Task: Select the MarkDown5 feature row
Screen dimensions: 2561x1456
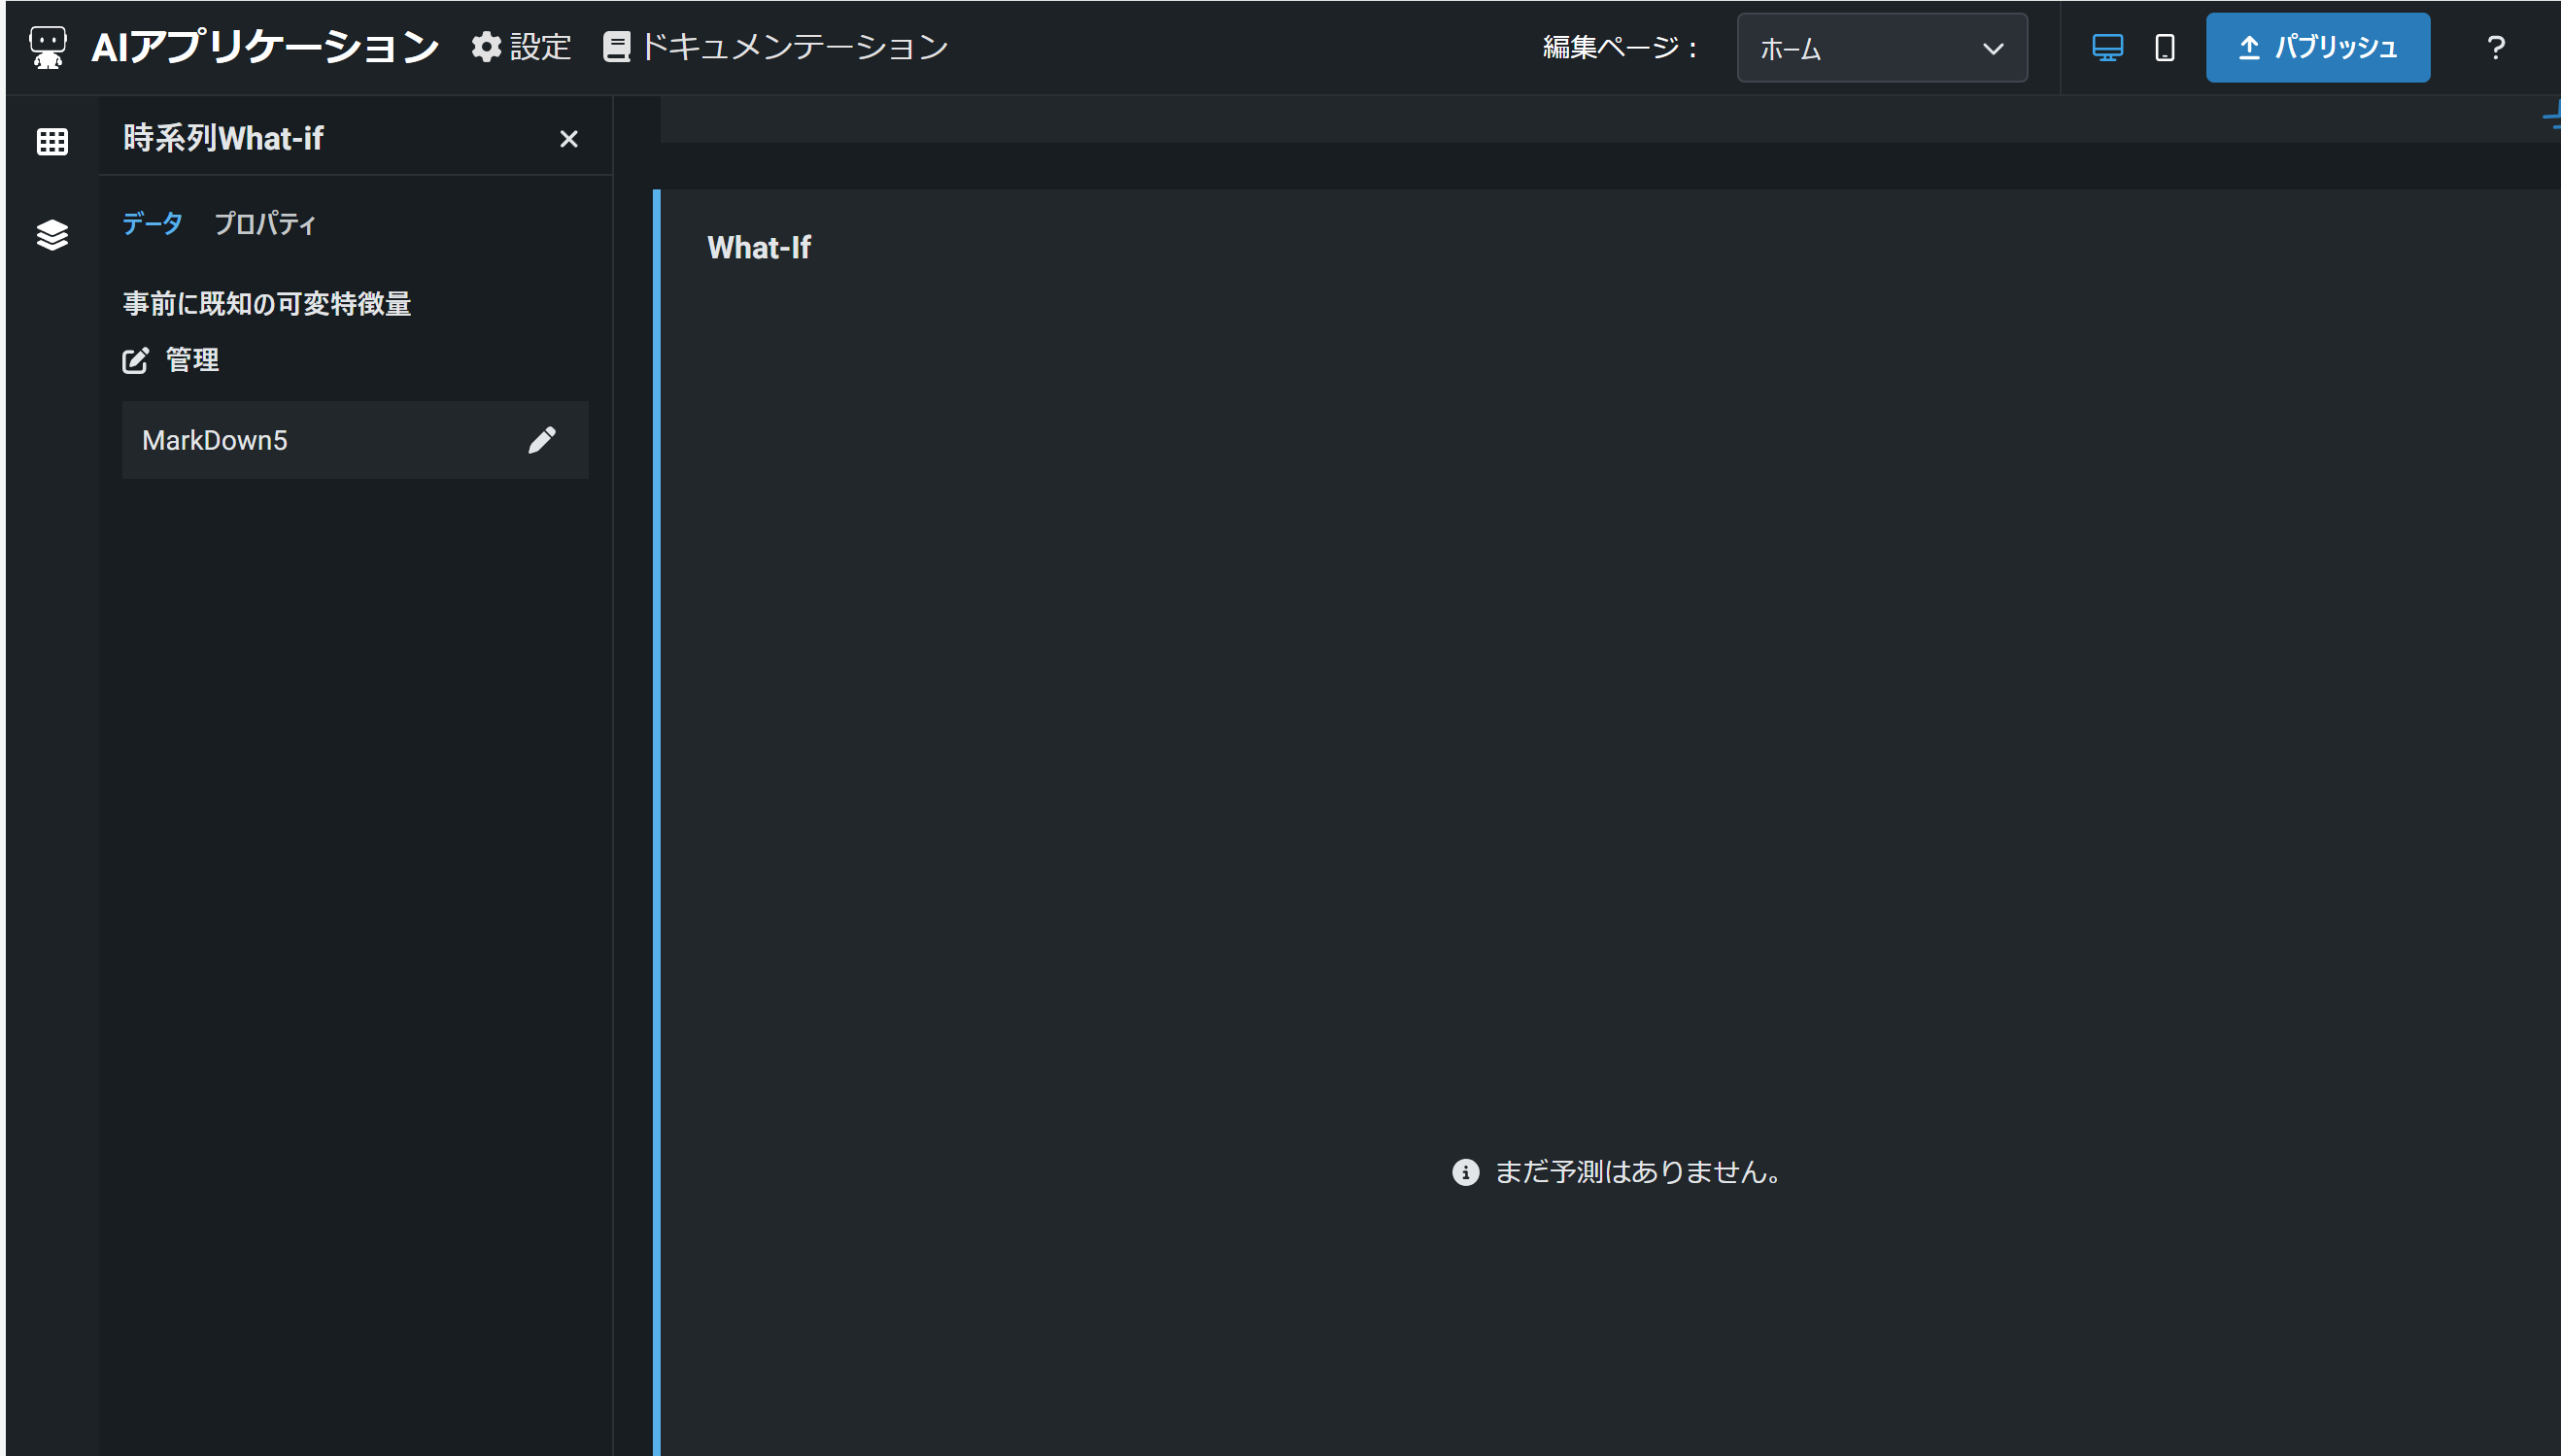Action: (x=300, y=440)
